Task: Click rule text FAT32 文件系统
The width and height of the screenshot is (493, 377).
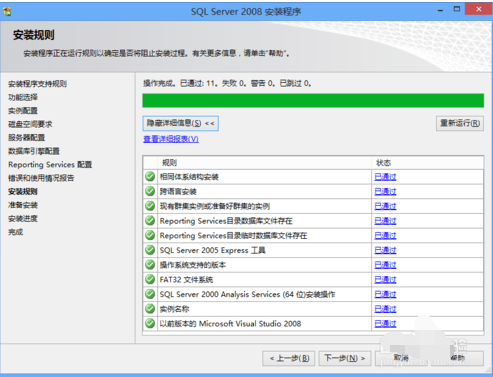Action: pos(186,280)
